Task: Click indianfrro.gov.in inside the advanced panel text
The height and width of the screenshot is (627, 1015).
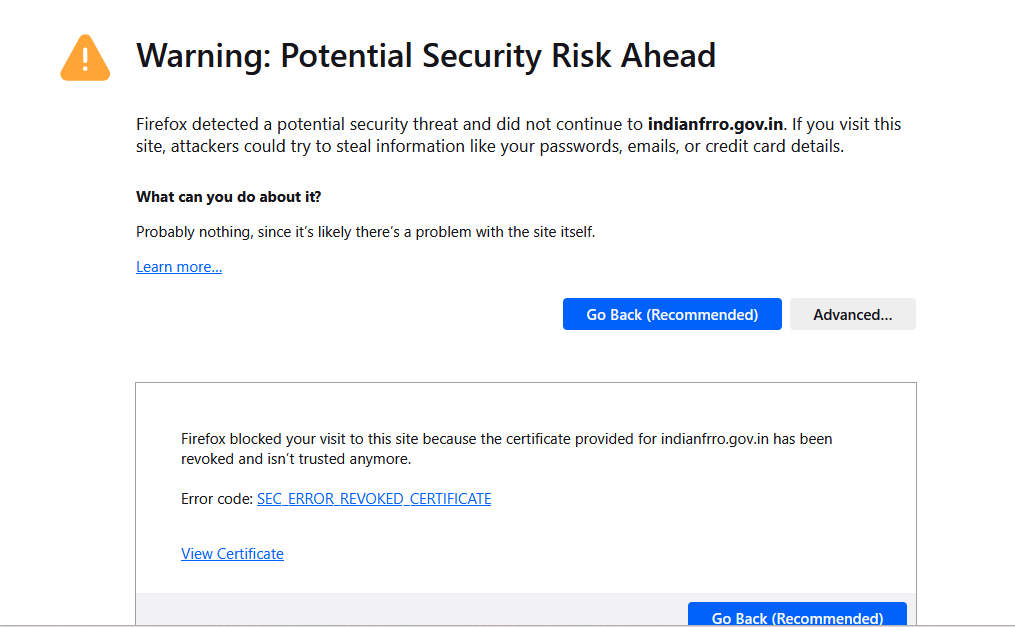Action: (715, 439)
